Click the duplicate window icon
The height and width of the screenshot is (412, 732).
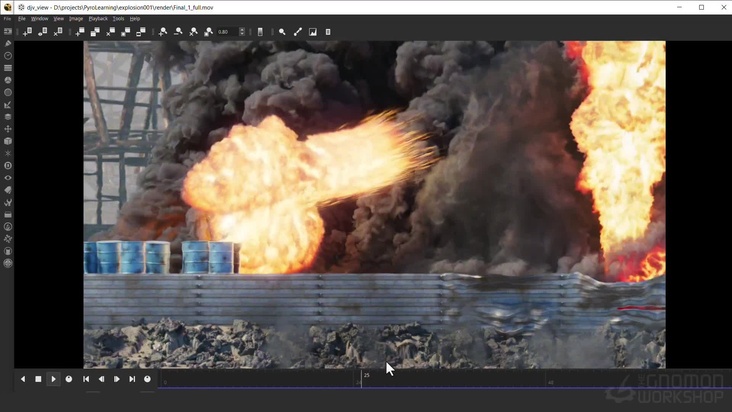pos(42,32)
